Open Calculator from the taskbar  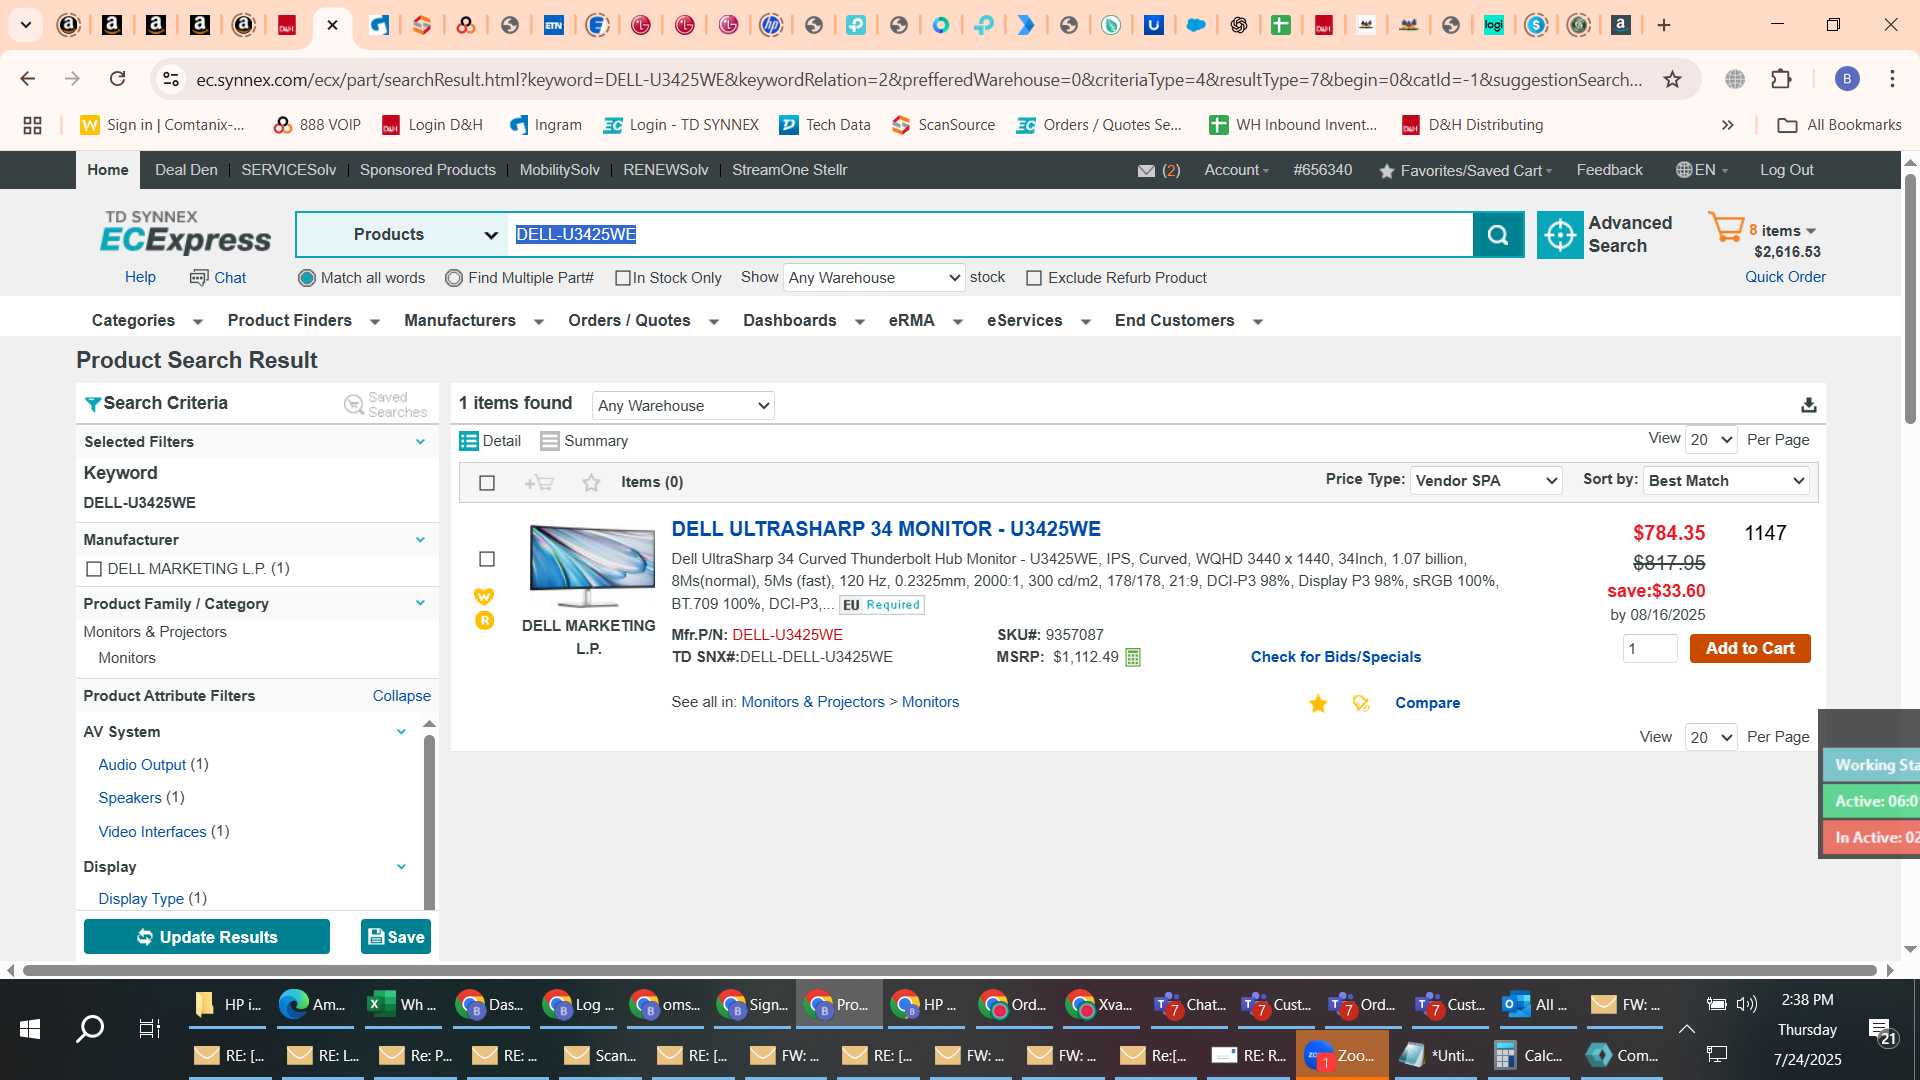click(1528, 1056)
